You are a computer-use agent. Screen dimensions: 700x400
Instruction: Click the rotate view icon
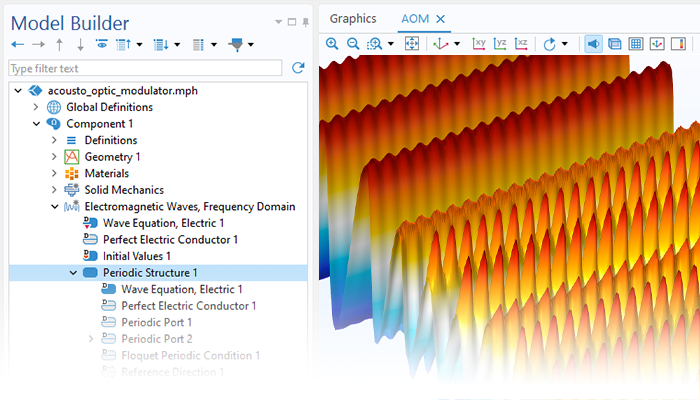[x=550, y=44]
